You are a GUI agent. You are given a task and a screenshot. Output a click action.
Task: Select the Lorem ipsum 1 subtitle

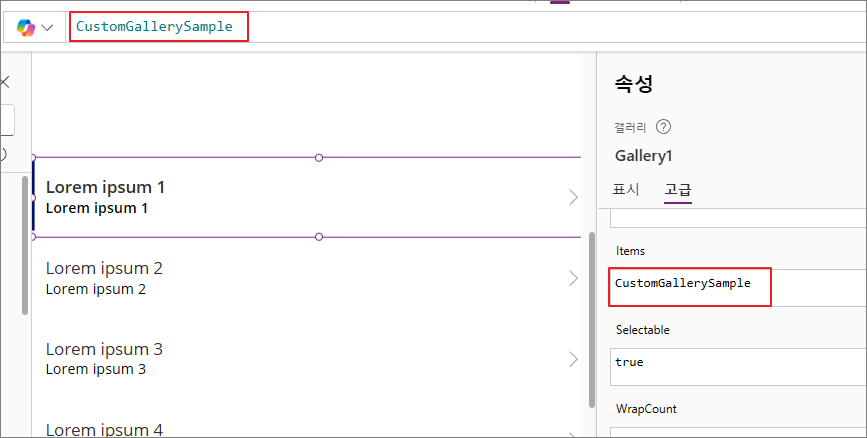[x=97, y=208]
